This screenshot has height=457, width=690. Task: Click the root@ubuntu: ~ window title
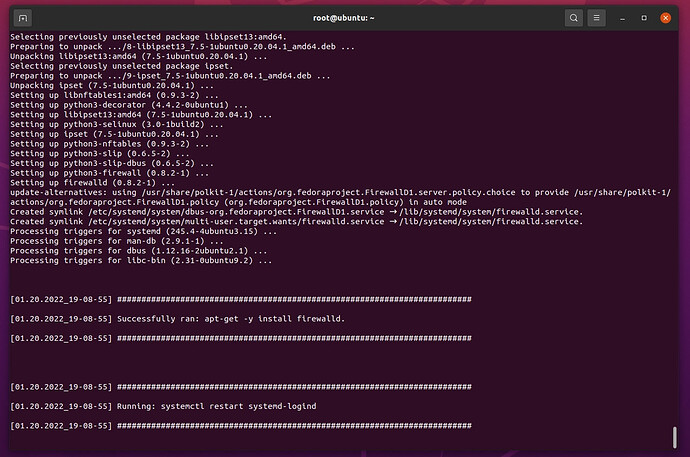[343, 18]
